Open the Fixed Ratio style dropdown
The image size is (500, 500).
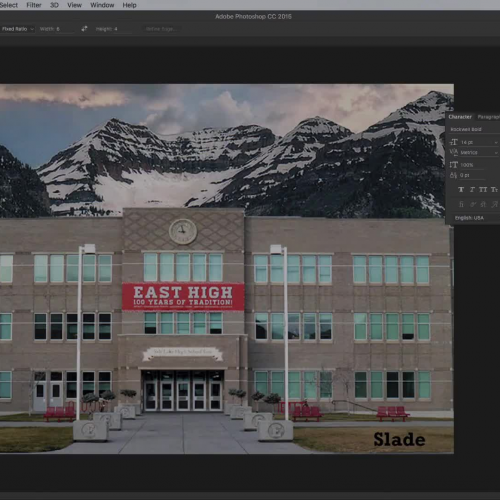point(17,29)
